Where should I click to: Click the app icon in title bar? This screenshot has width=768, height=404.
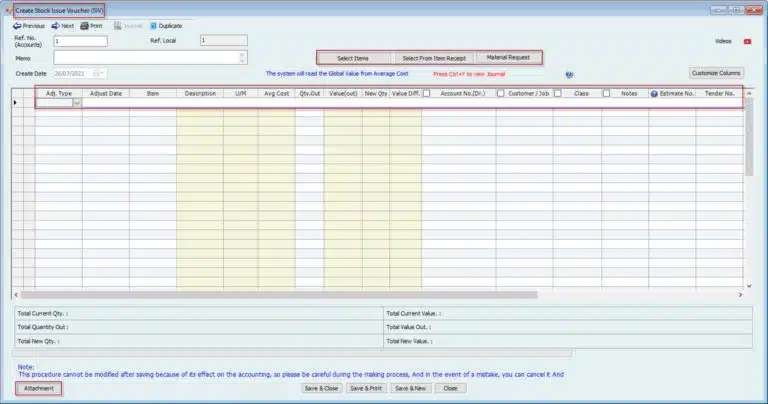tap(8, 10)
